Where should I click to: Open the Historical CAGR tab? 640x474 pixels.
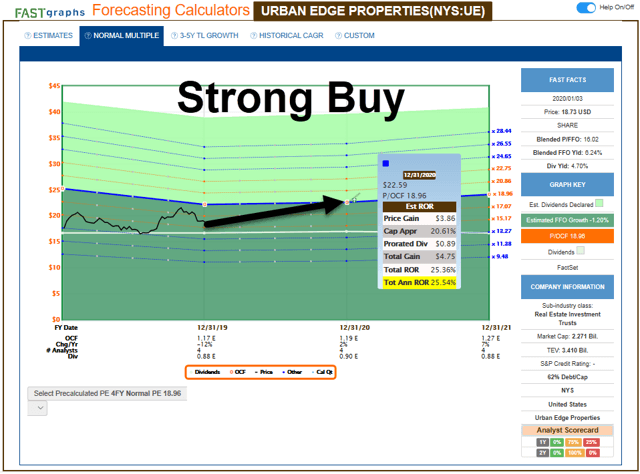(287, 36)
